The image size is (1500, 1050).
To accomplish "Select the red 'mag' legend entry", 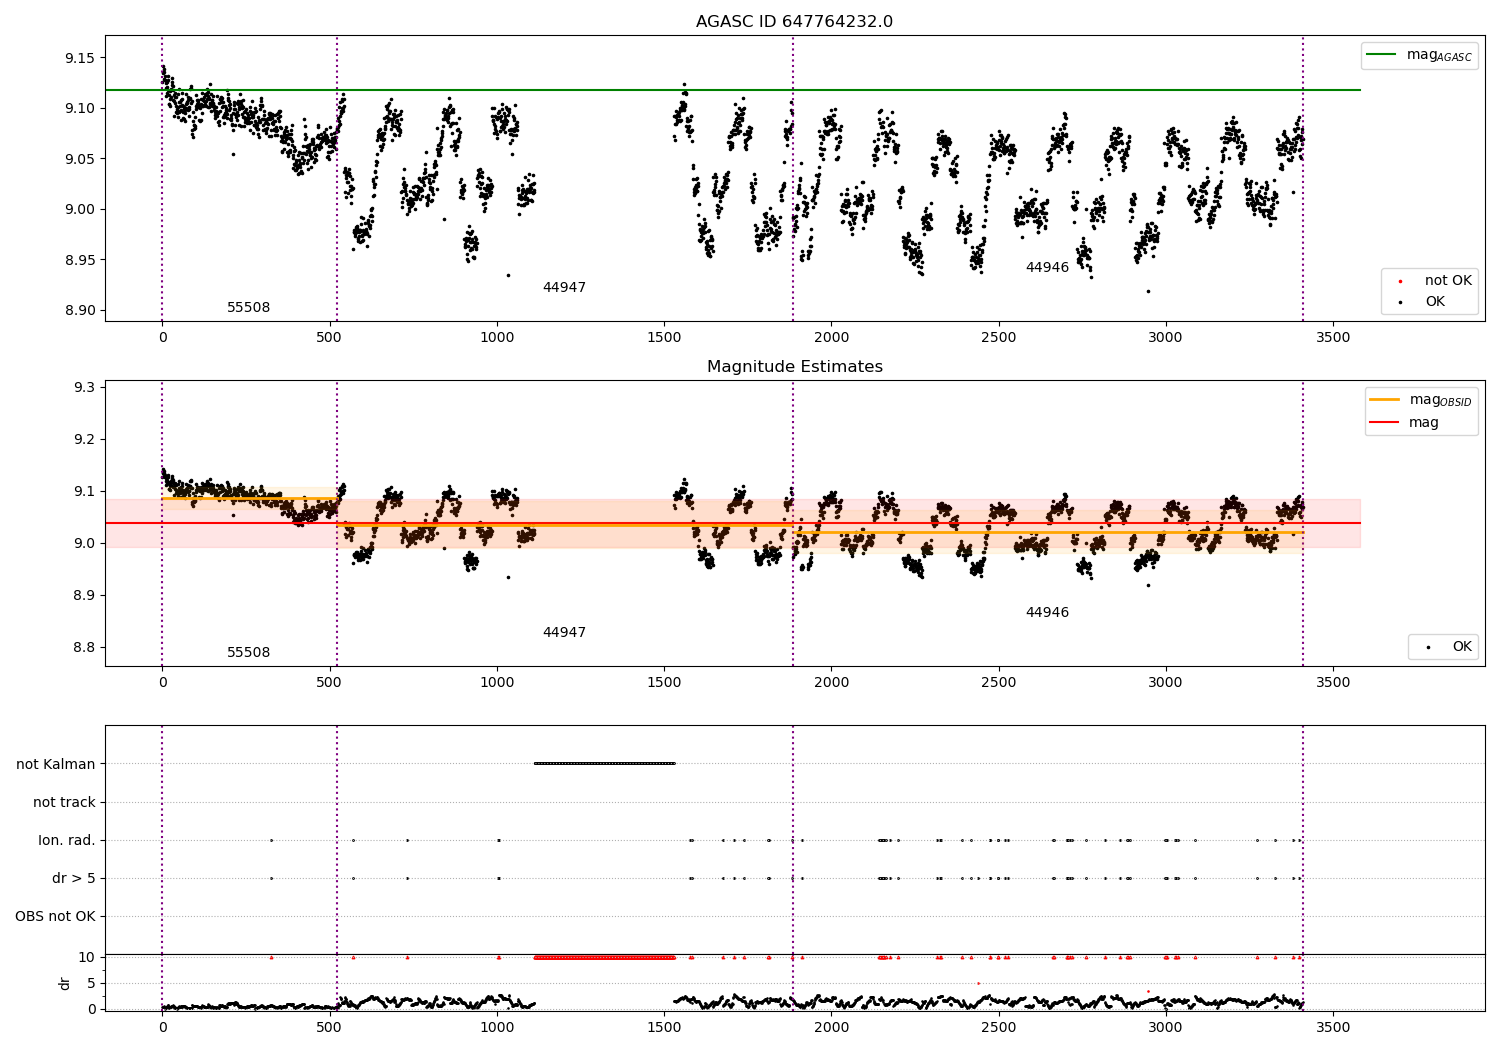I will (x=1404, y=422).
